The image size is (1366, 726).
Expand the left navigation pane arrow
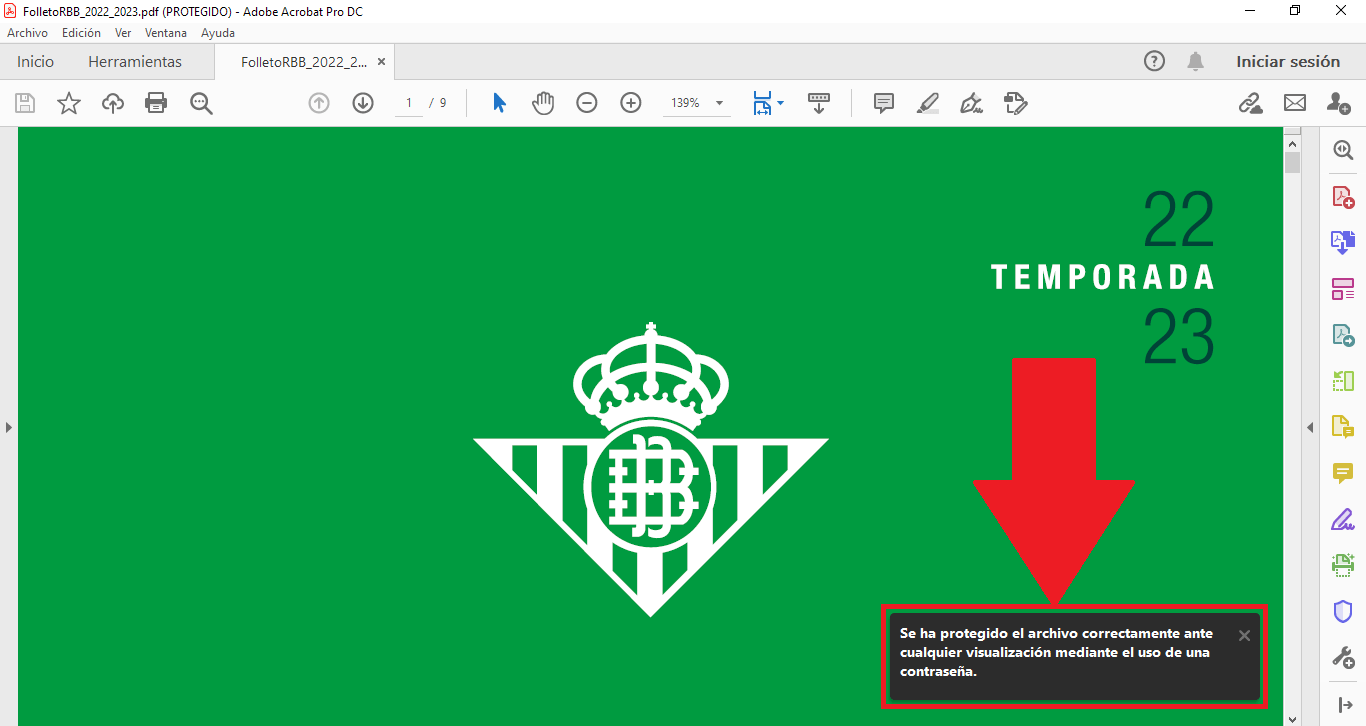pos(8,427)
